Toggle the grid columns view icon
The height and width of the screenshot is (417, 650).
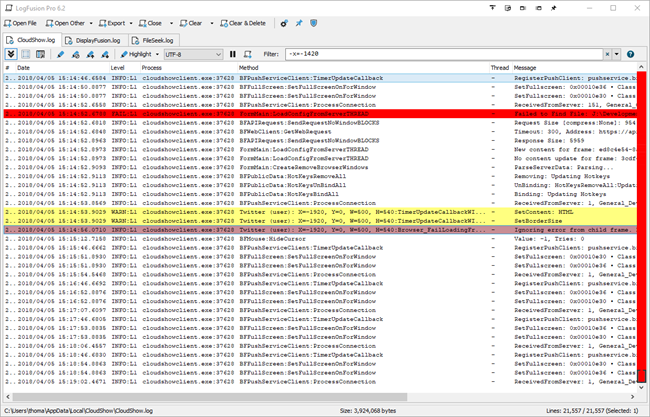point(26,54)
